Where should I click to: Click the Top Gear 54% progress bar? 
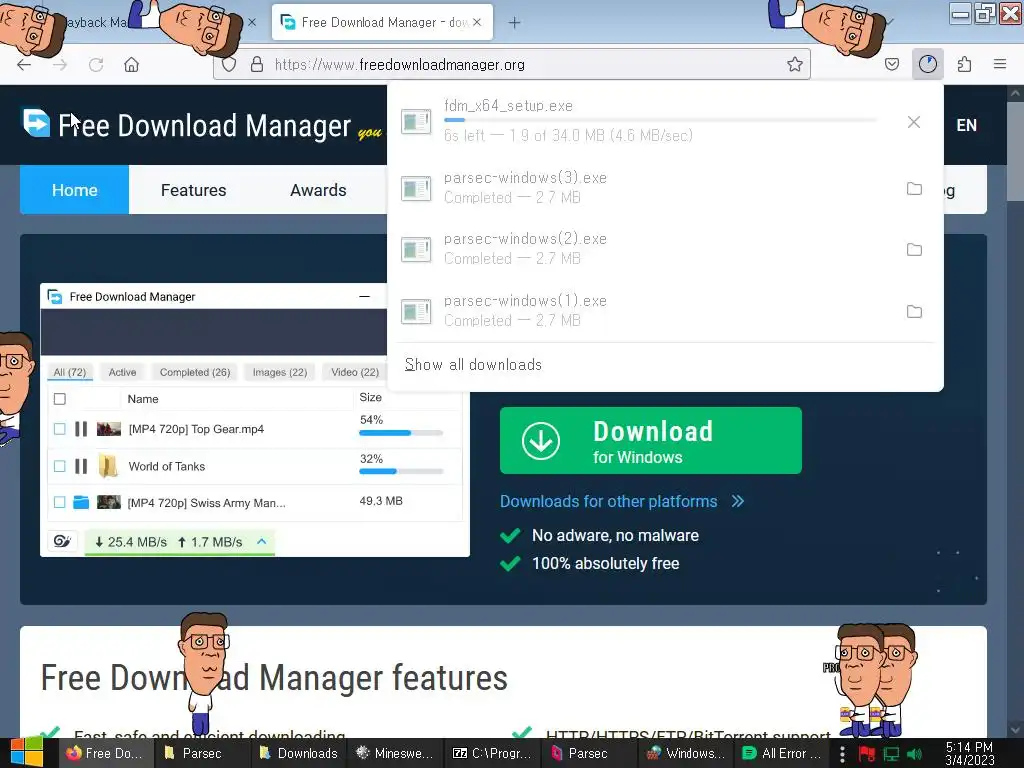[x=401, y=433]
